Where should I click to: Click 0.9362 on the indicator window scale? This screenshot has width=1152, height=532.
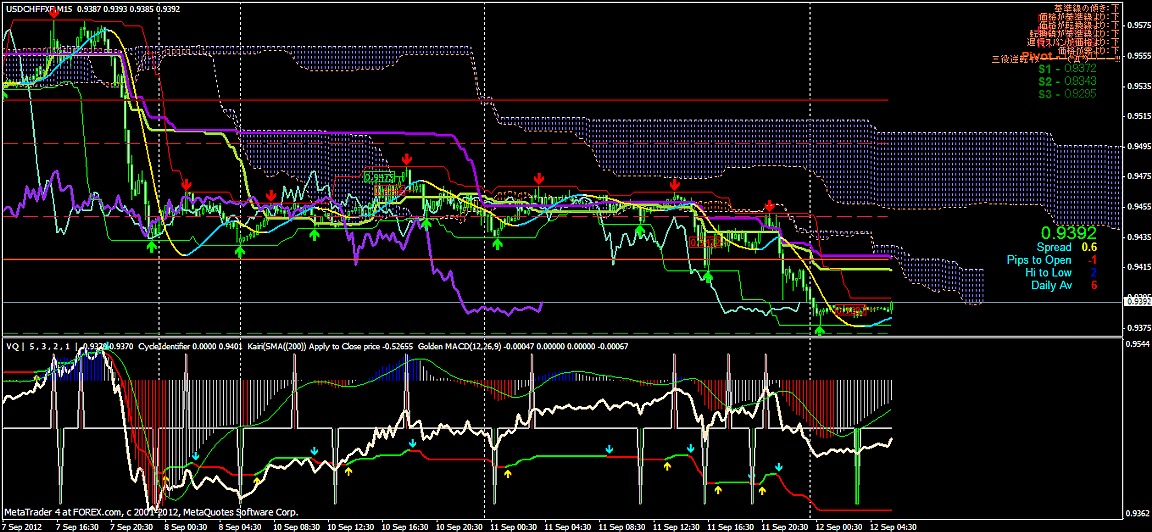pos(1138,513)
